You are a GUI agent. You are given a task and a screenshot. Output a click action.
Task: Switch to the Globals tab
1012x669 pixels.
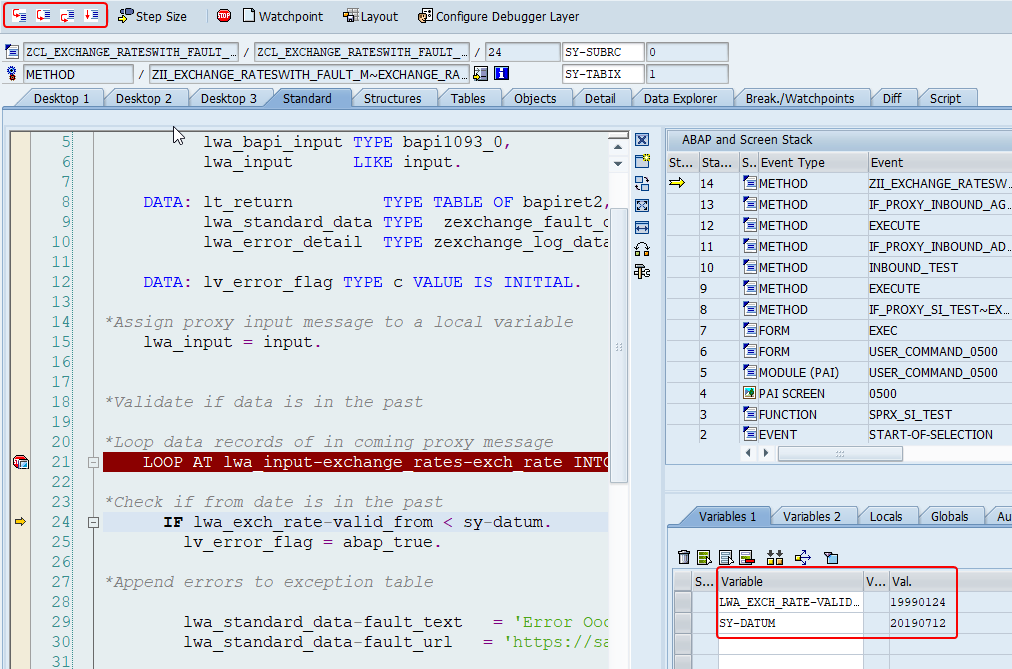(949, 516)
